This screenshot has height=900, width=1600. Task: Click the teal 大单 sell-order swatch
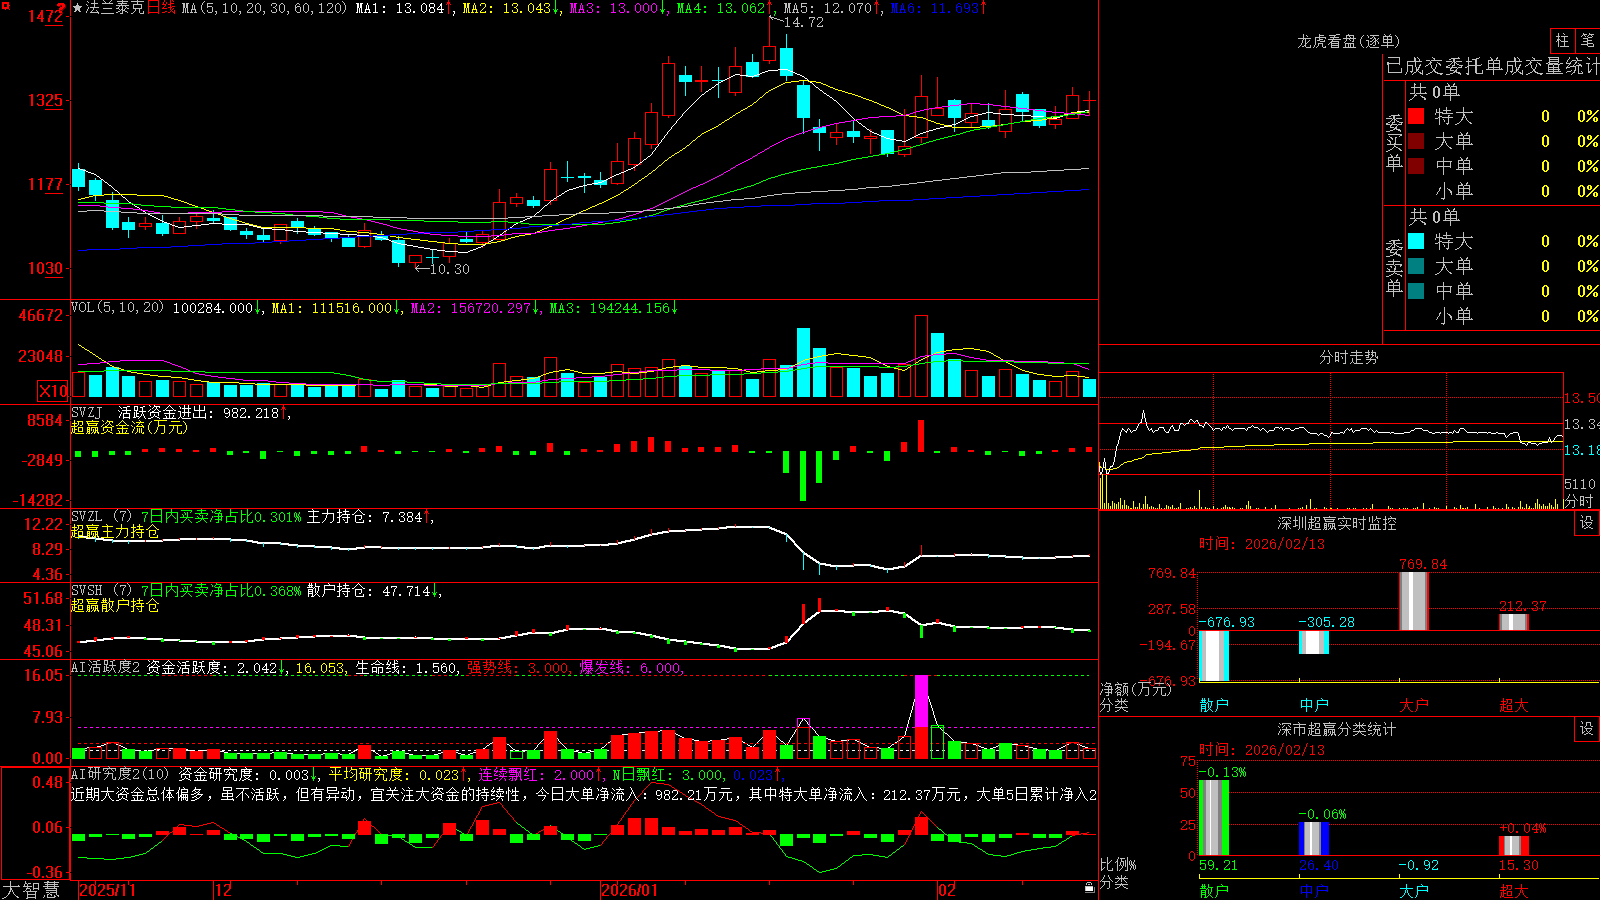(x=1416, y=266)
